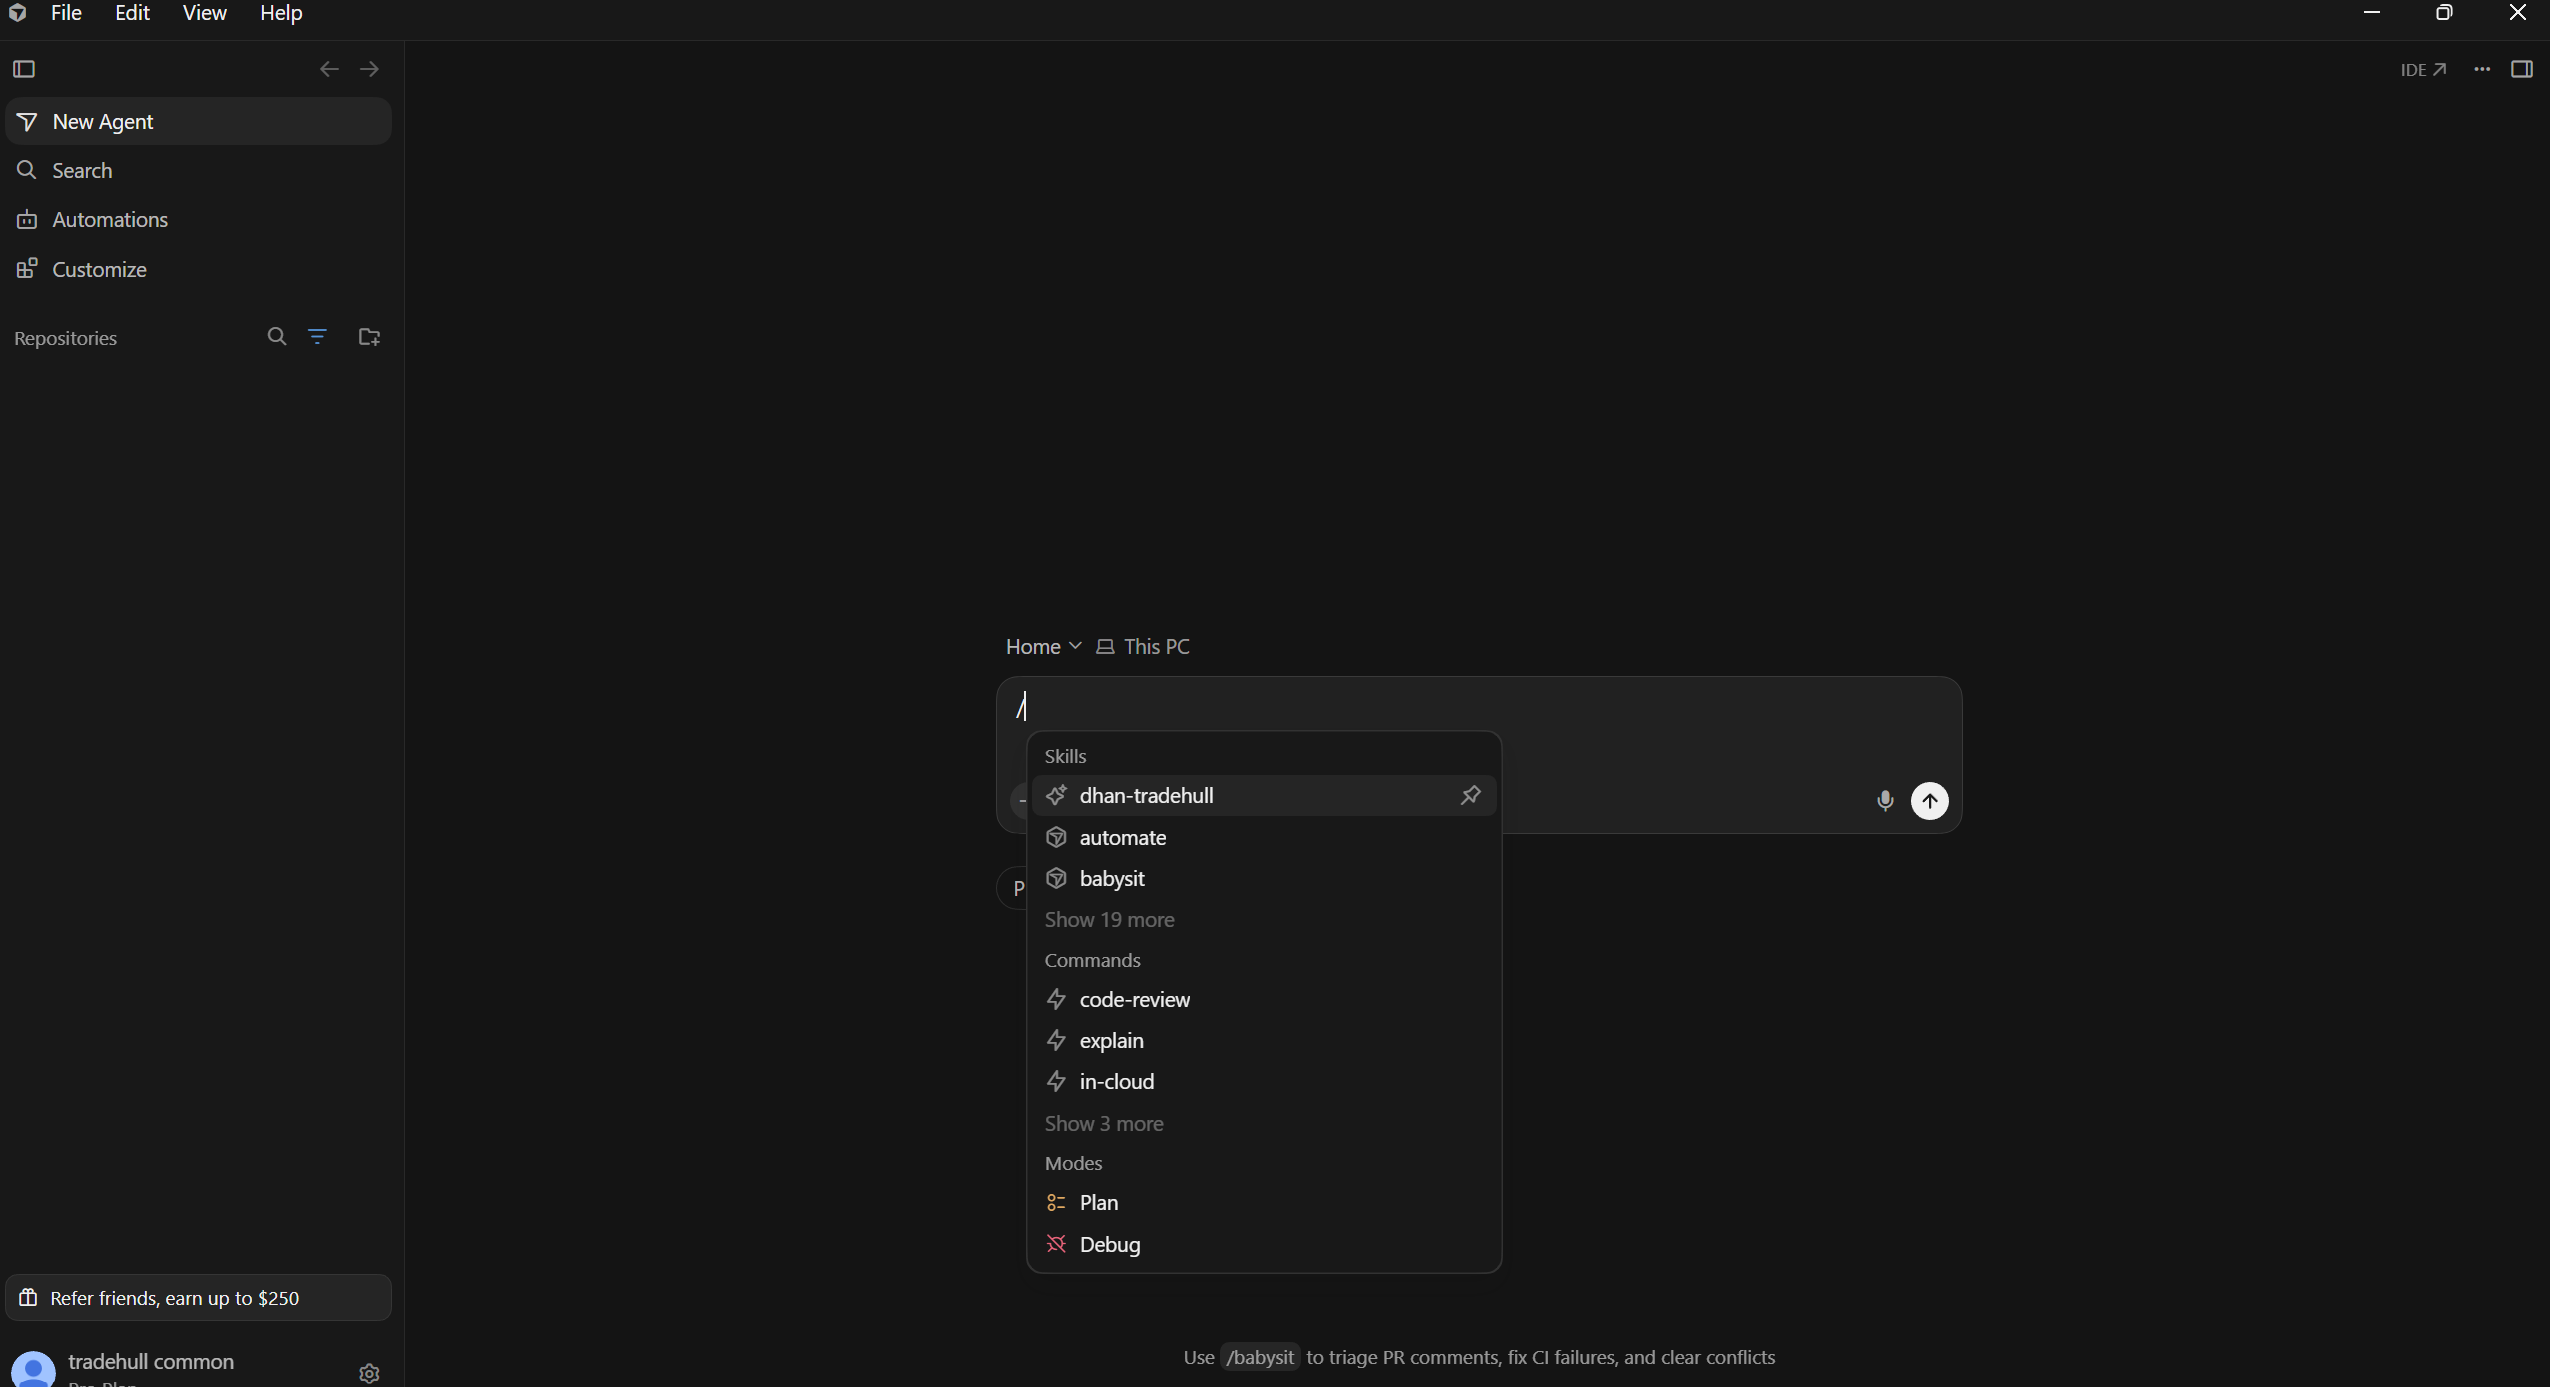Viewport: 2550px width, 1387px height.
Task: Open New Agent in the sidebar
Action: 198,121
